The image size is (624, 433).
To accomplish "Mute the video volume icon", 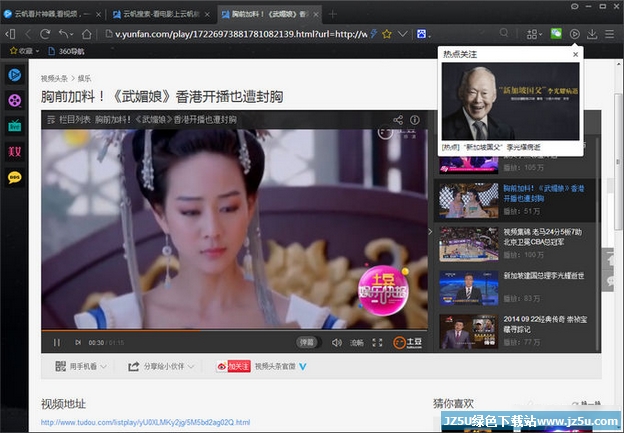I will pyautogui.click(x=337, y=342).
